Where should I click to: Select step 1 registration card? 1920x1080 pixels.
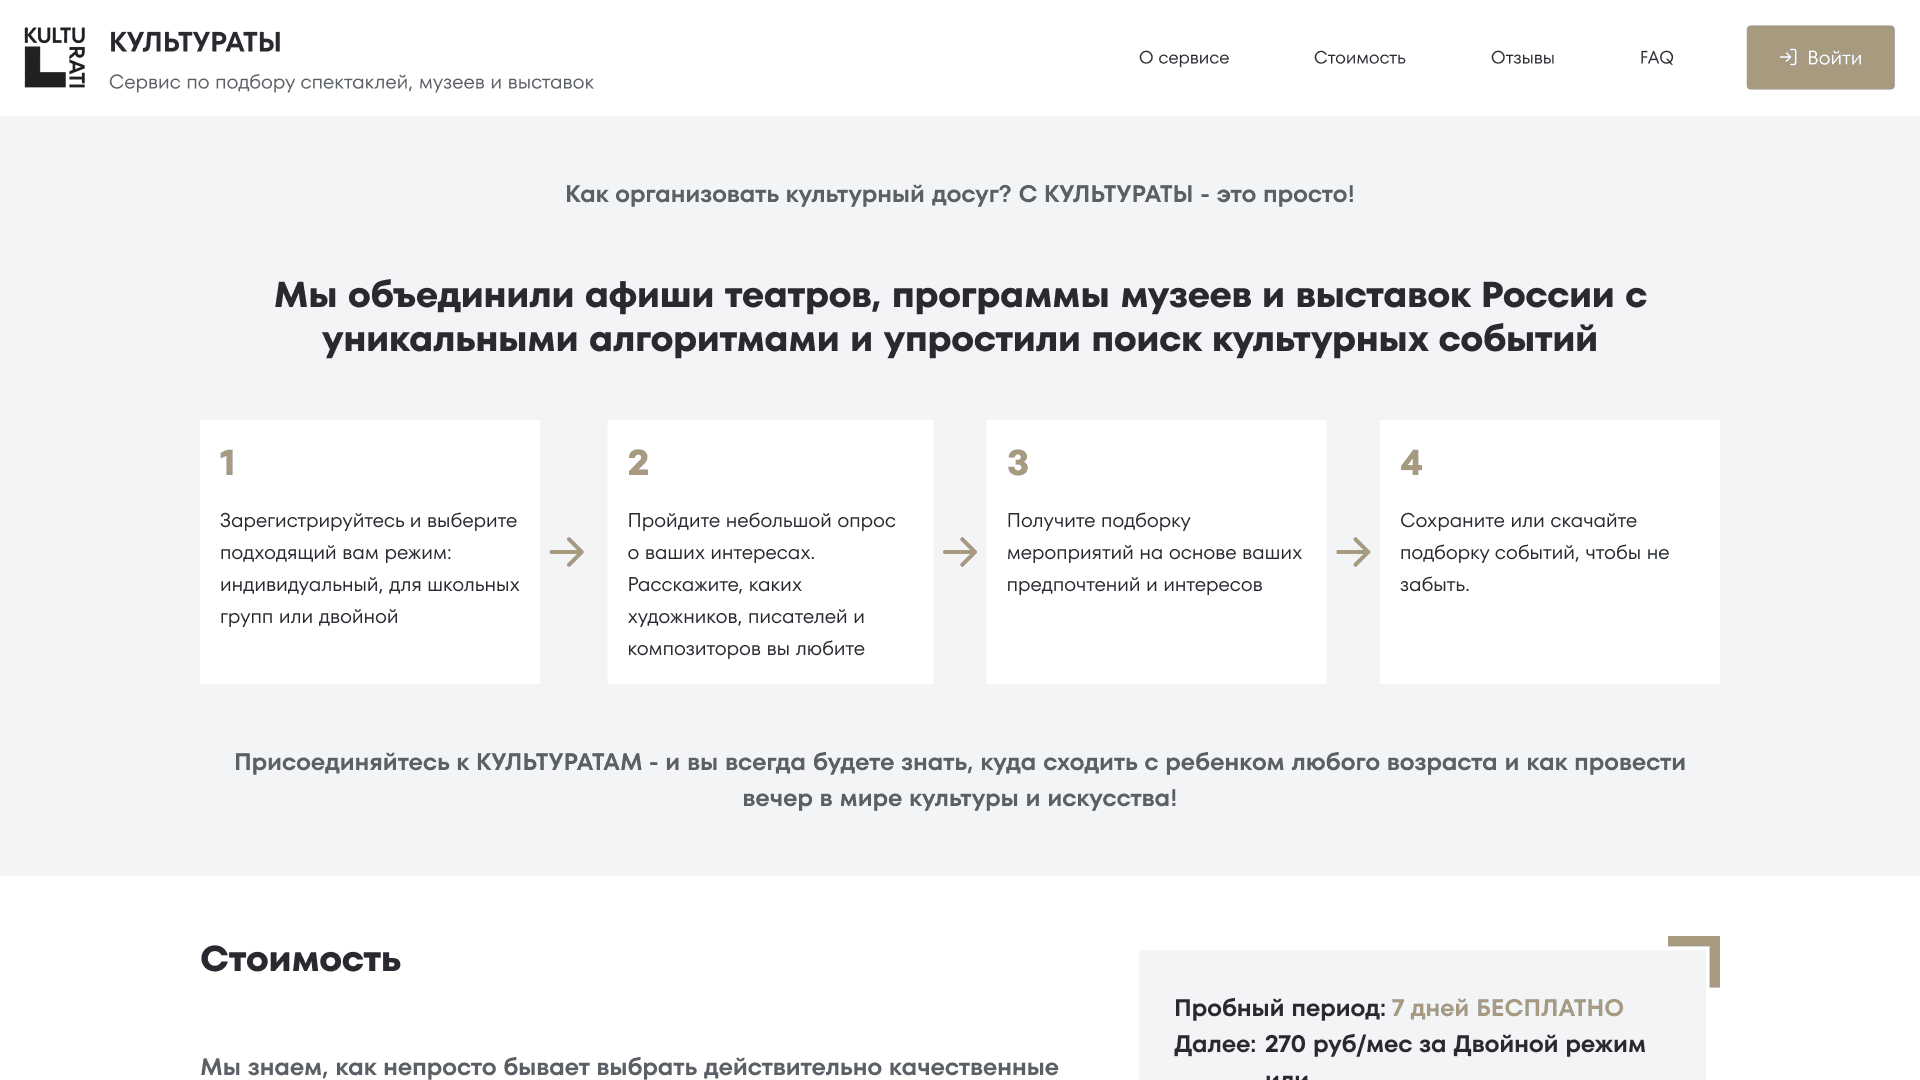click(370, 552)
